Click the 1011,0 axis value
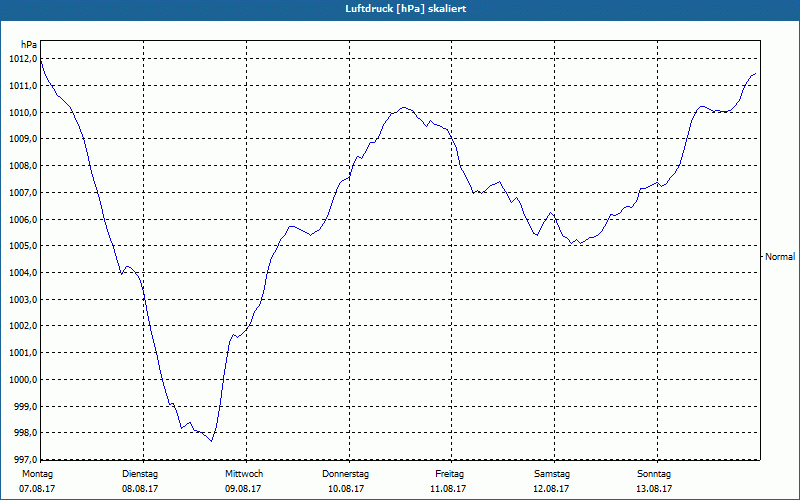Image resolution: width=800 pixels, height=500 pixels. point(23,86)
